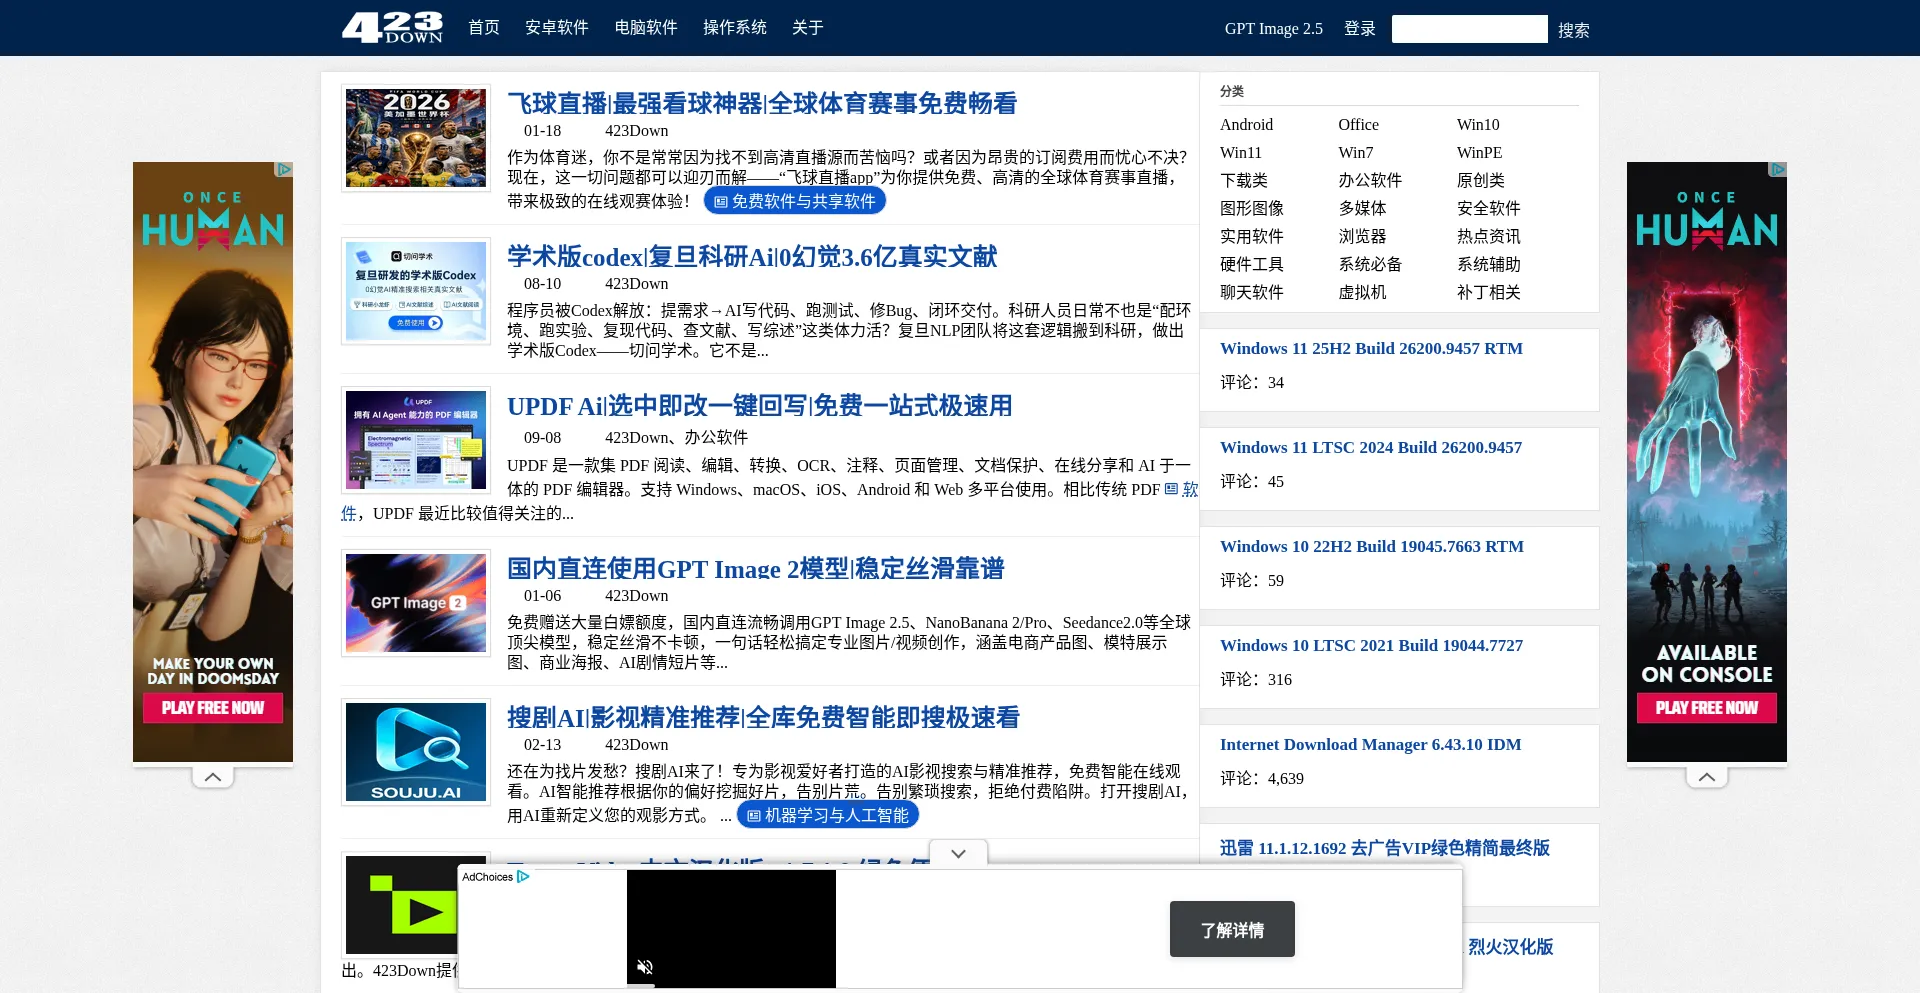Collapse the left ad with chevron
The width and height of the screenshot is (1920, 993).
(213, 777)
